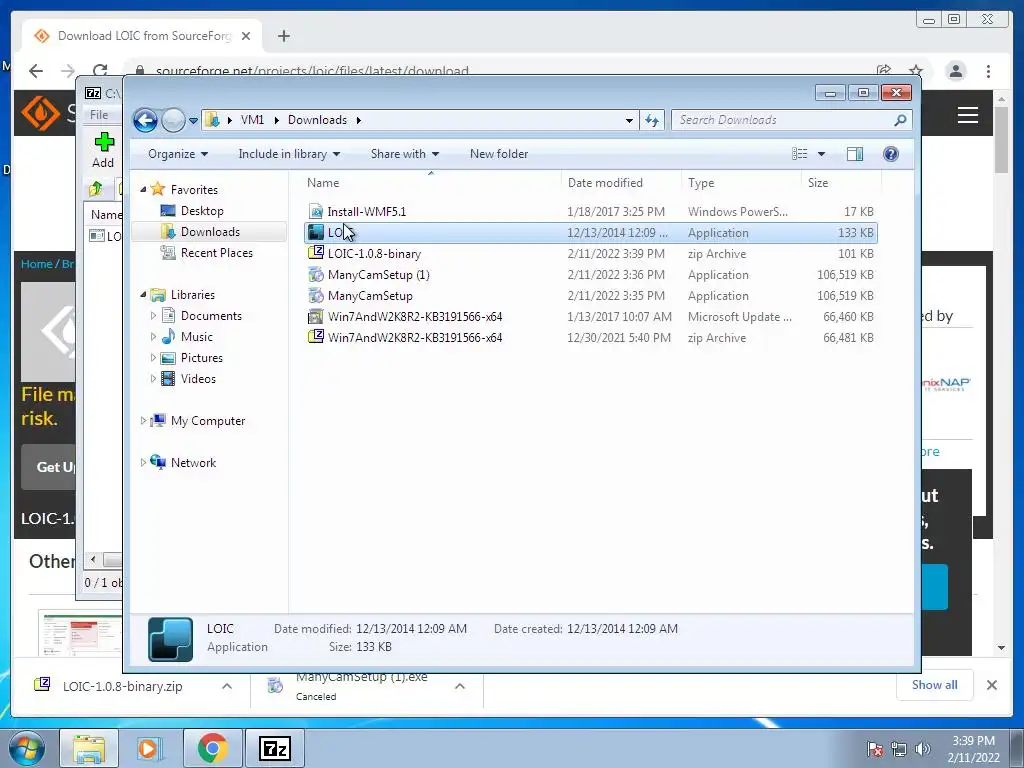Collapse the Libraries tree section
1024x768 pixels.
coord(143,295)
